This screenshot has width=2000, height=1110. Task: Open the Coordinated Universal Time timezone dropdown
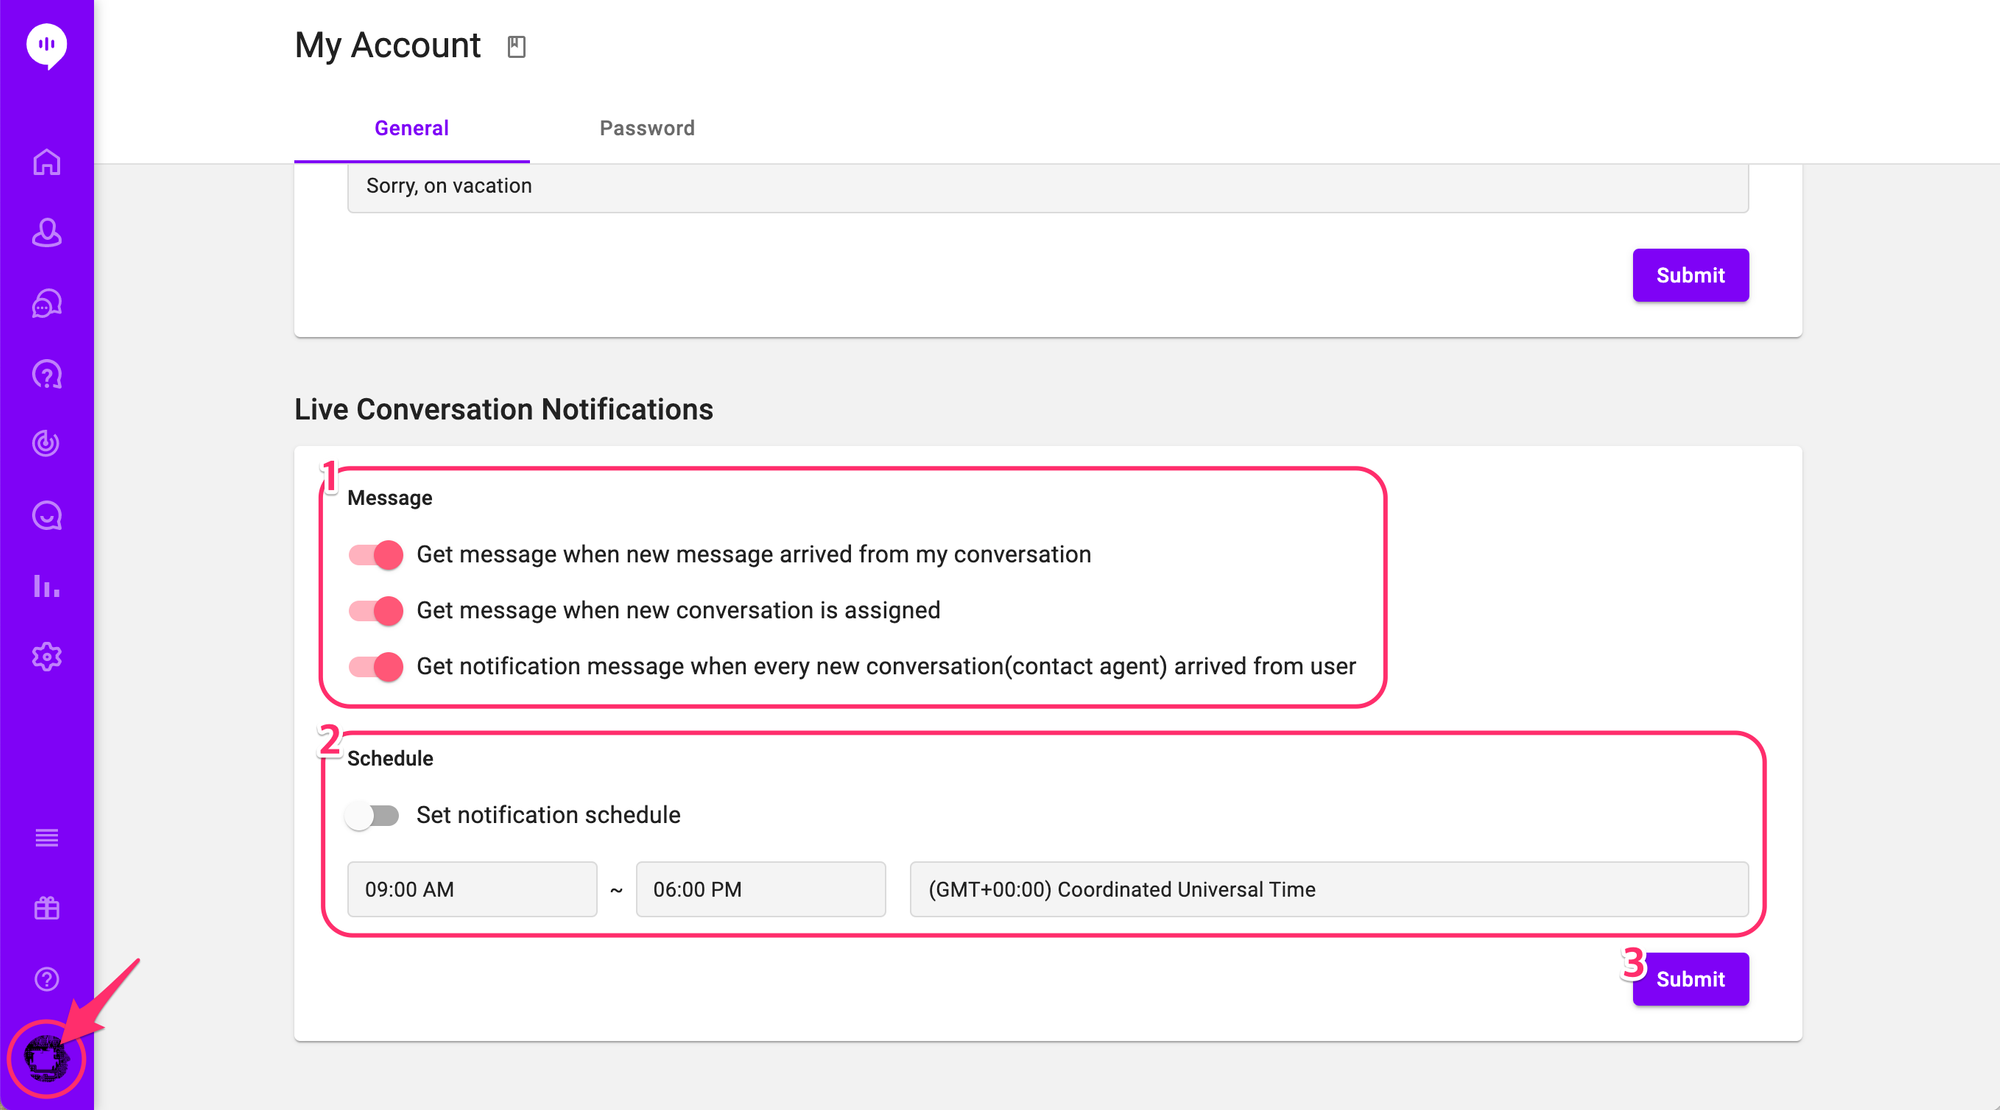[x=1328, y=890]
